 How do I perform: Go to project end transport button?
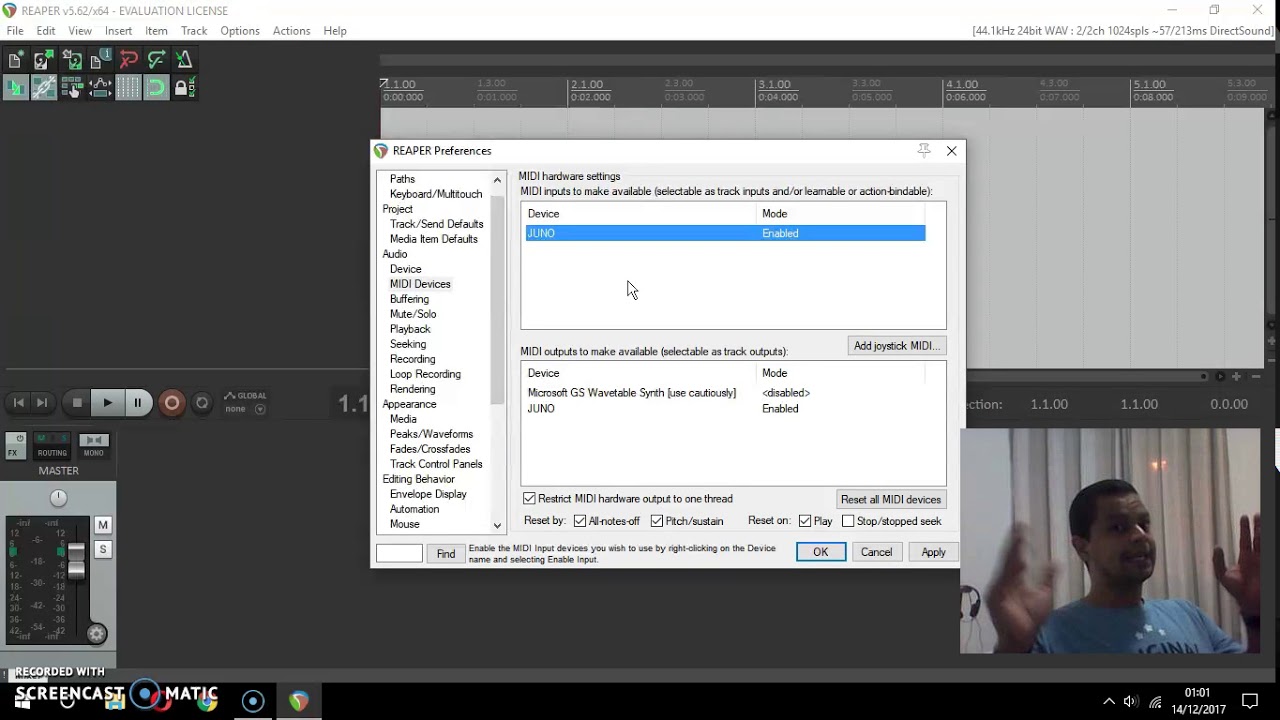[42, 403]
